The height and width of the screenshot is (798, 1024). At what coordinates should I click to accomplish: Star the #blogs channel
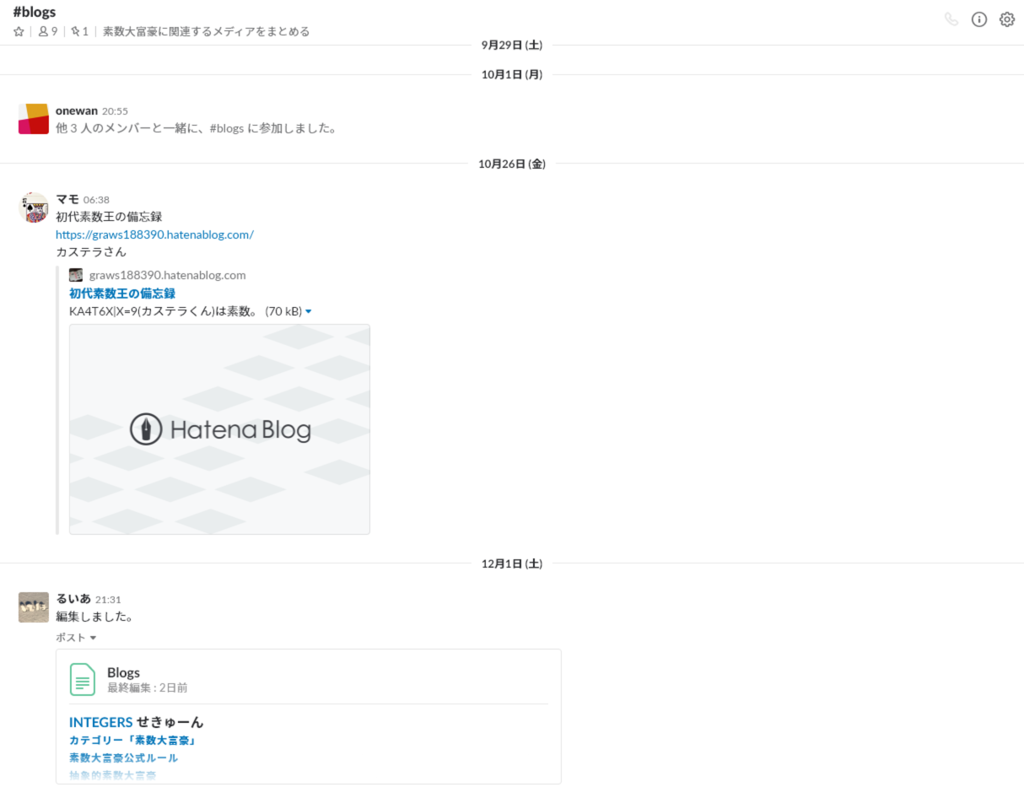pos(19,31)
